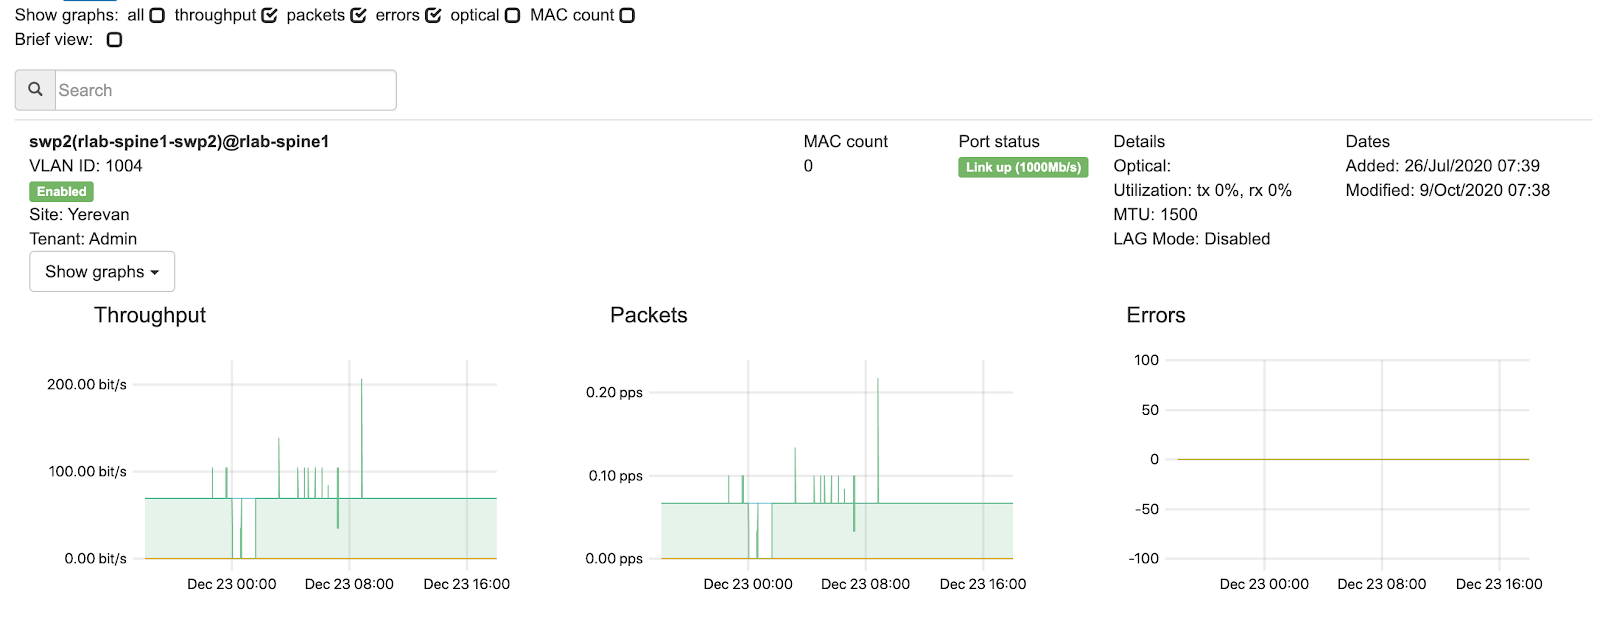Enable the optical graphs checkbox
The width and height of the screenshot is (1600, 628).
[512, 15]
